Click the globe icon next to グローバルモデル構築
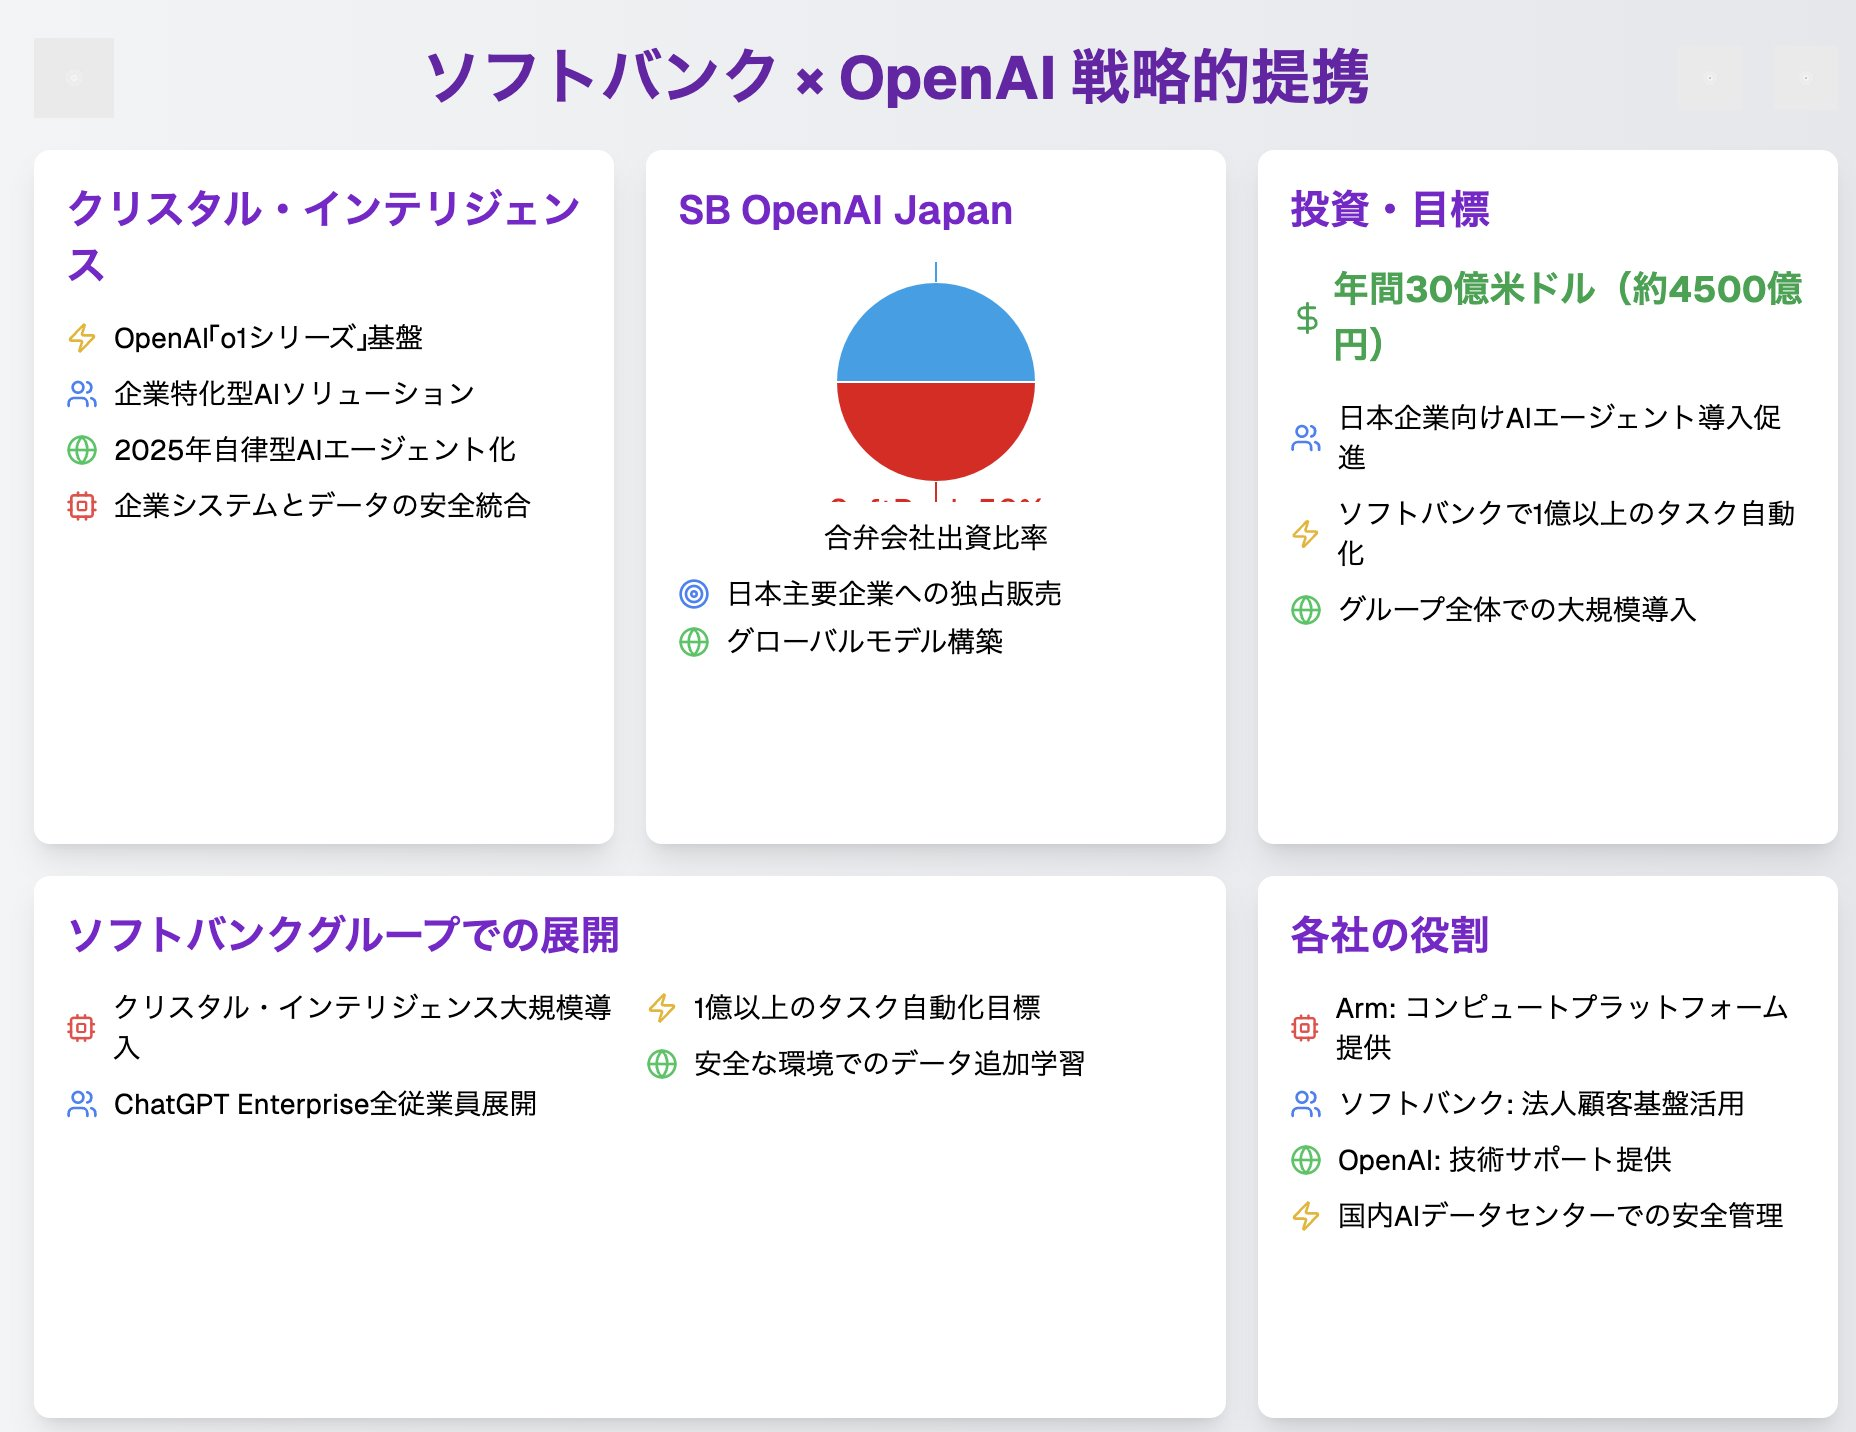 tap(692, 644)
